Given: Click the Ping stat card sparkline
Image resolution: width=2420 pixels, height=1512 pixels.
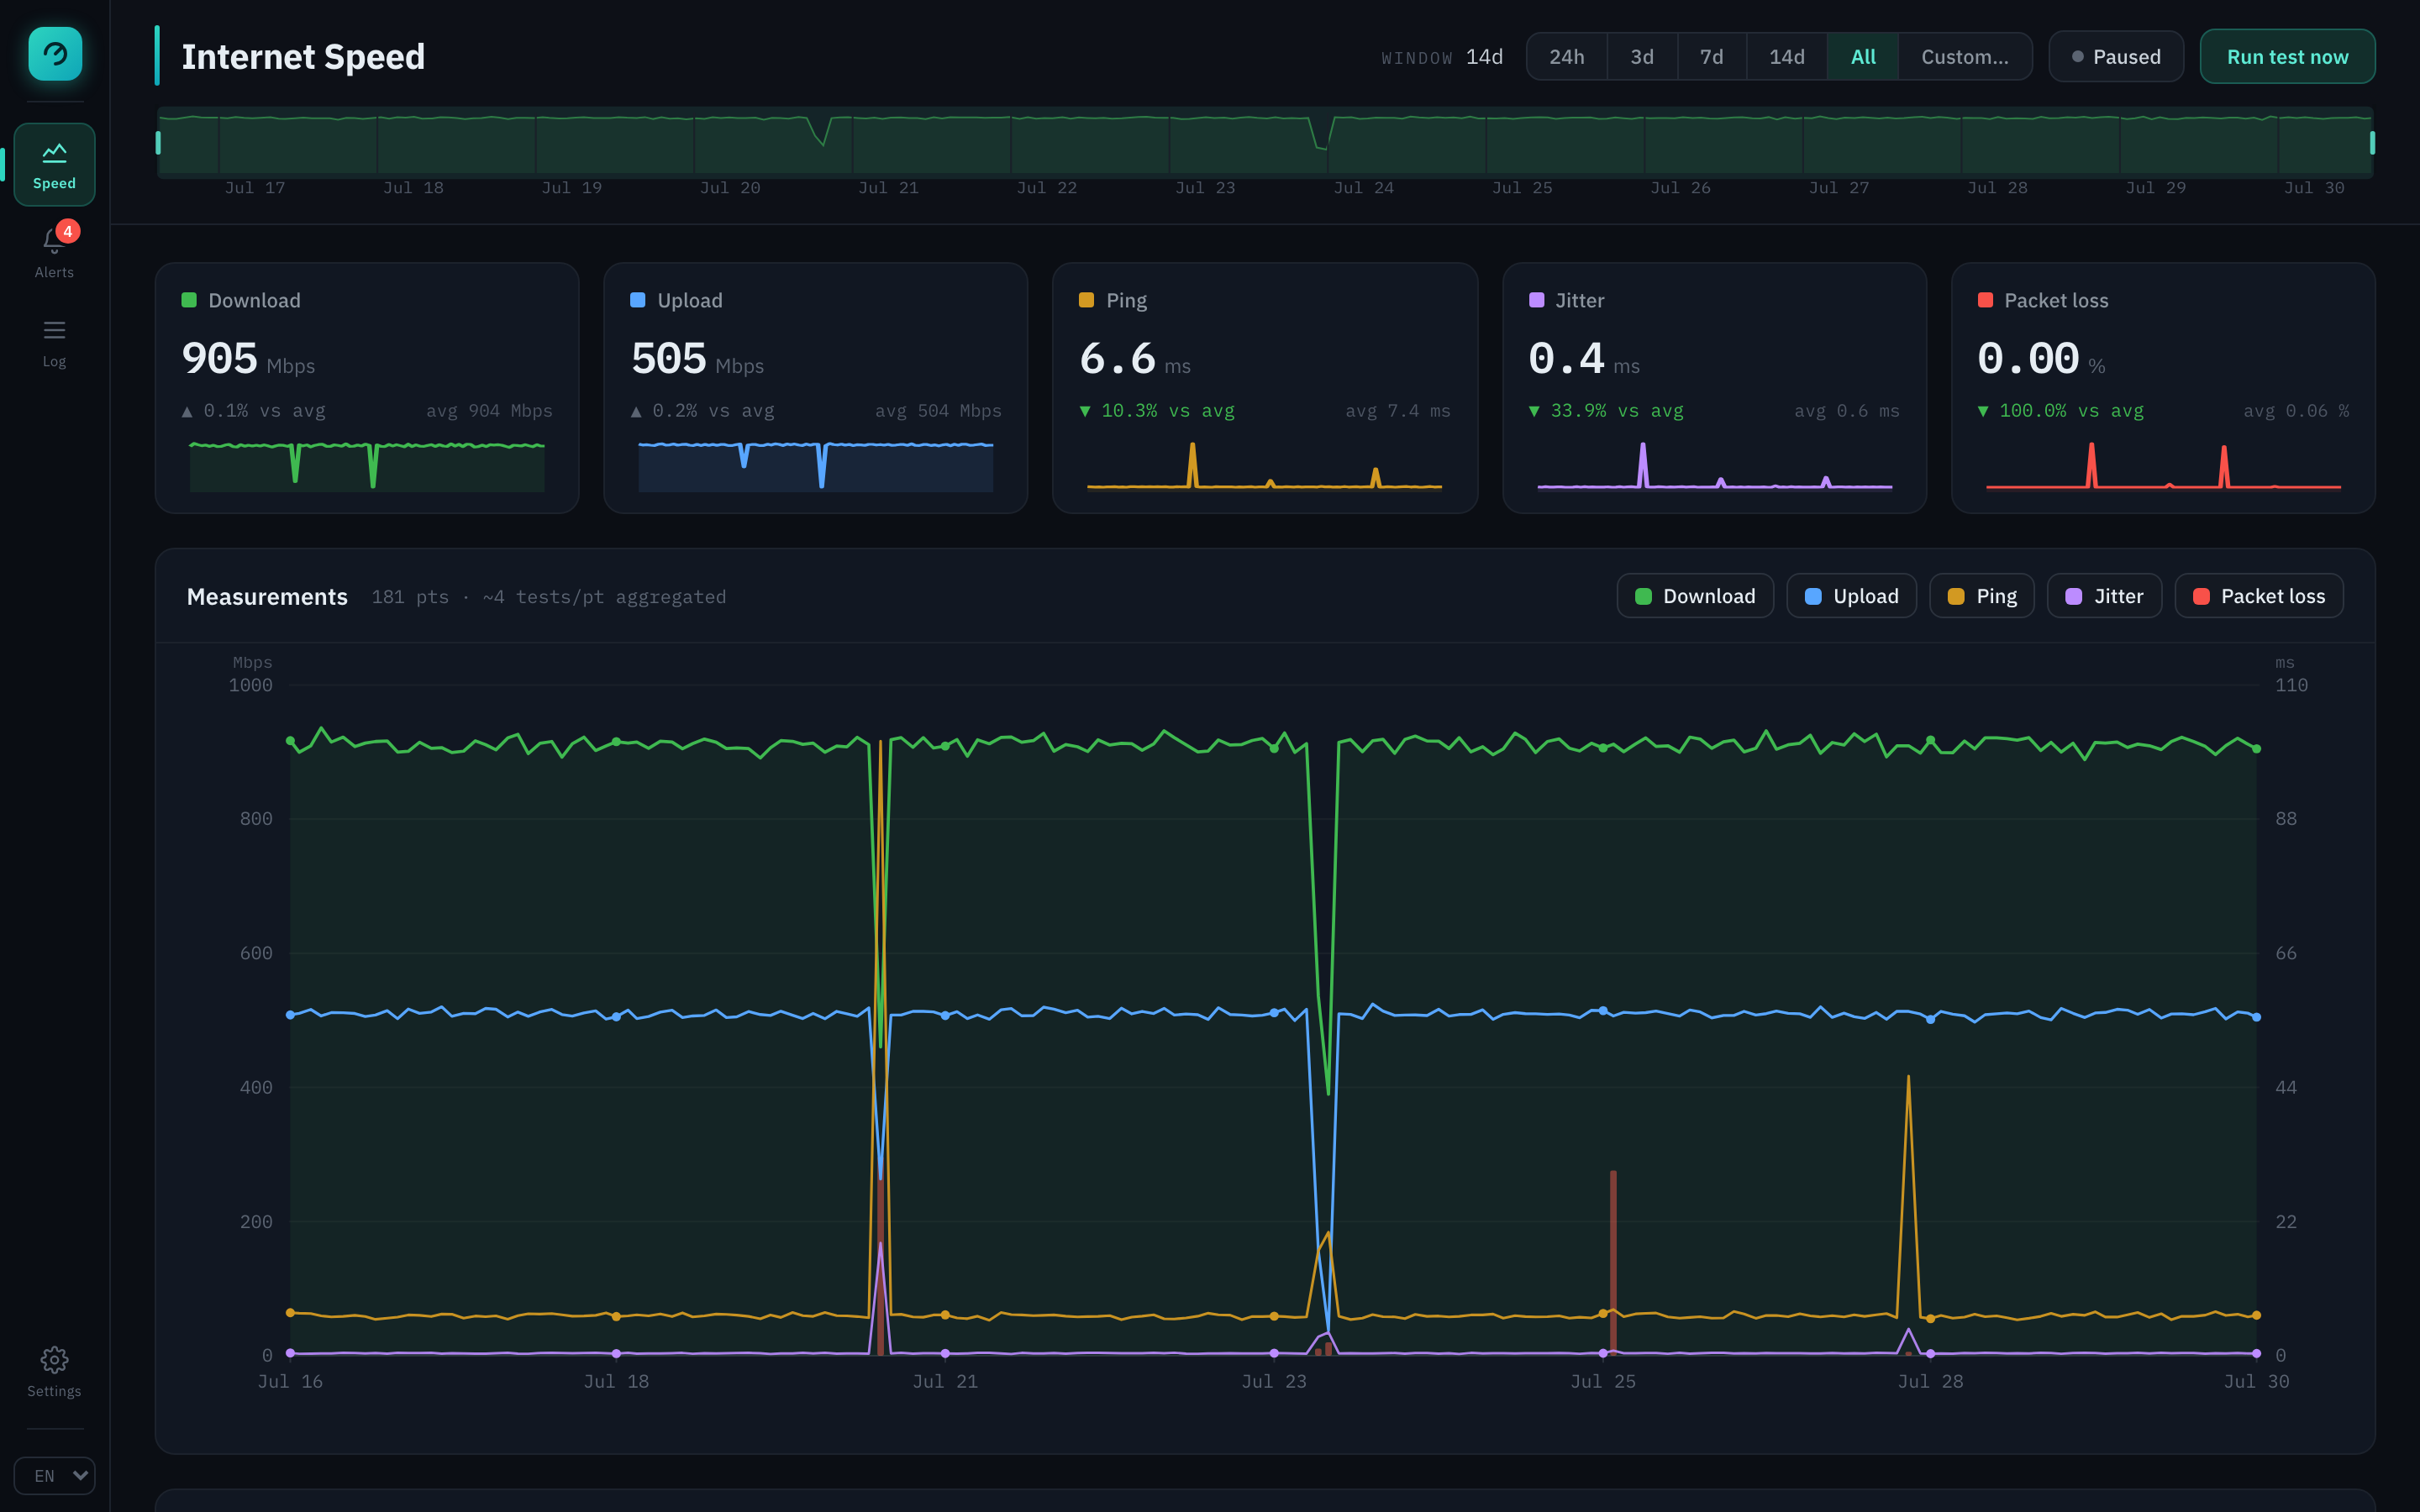Looking at the screenshot, I should pyautogui.click(x=1265, y=467).
